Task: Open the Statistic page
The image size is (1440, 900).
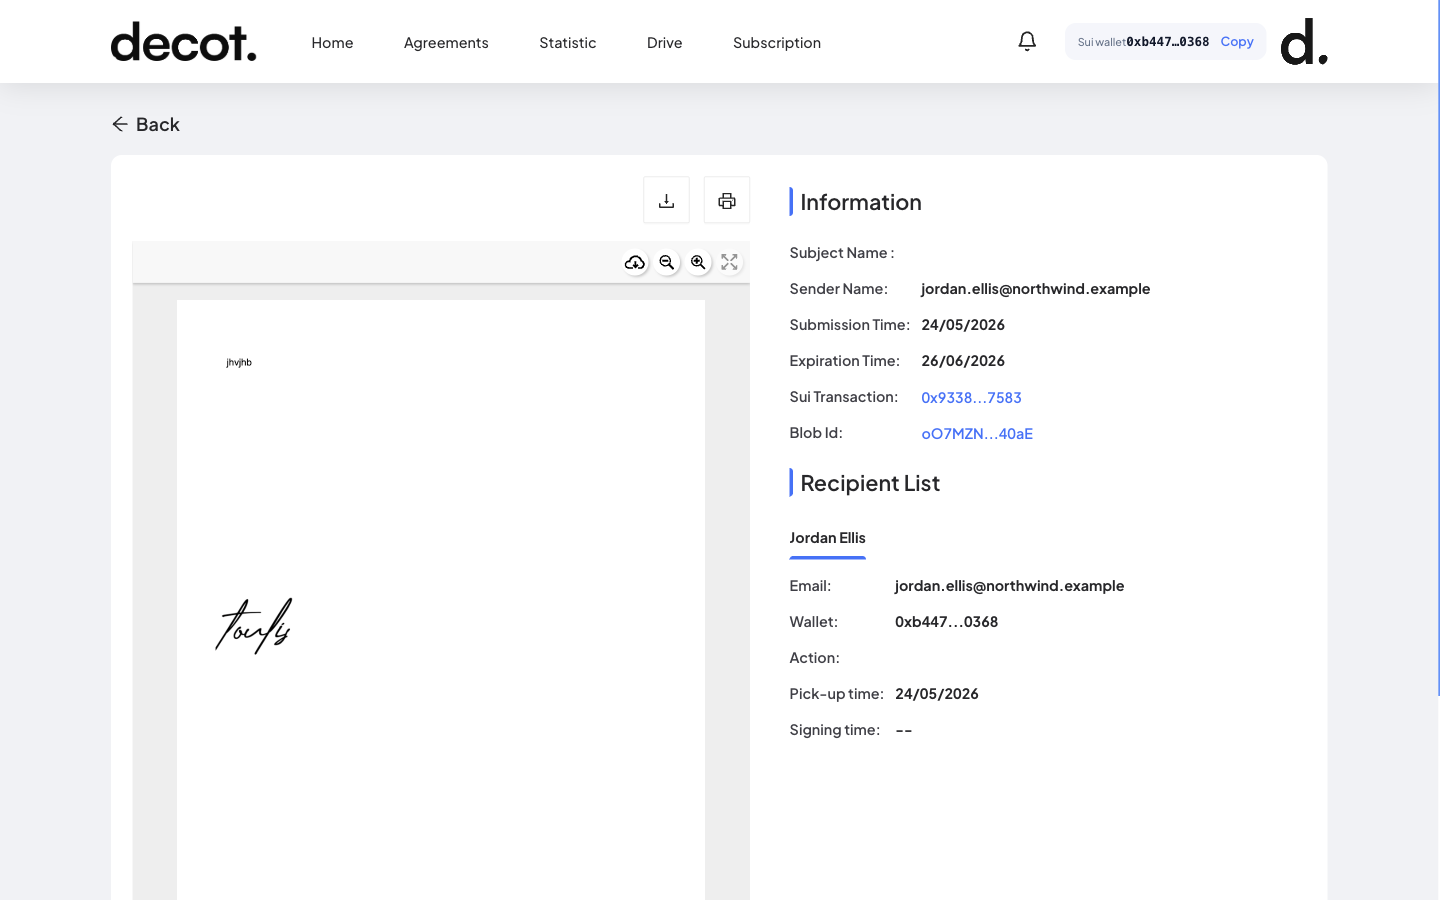Action: pos(568,42)
